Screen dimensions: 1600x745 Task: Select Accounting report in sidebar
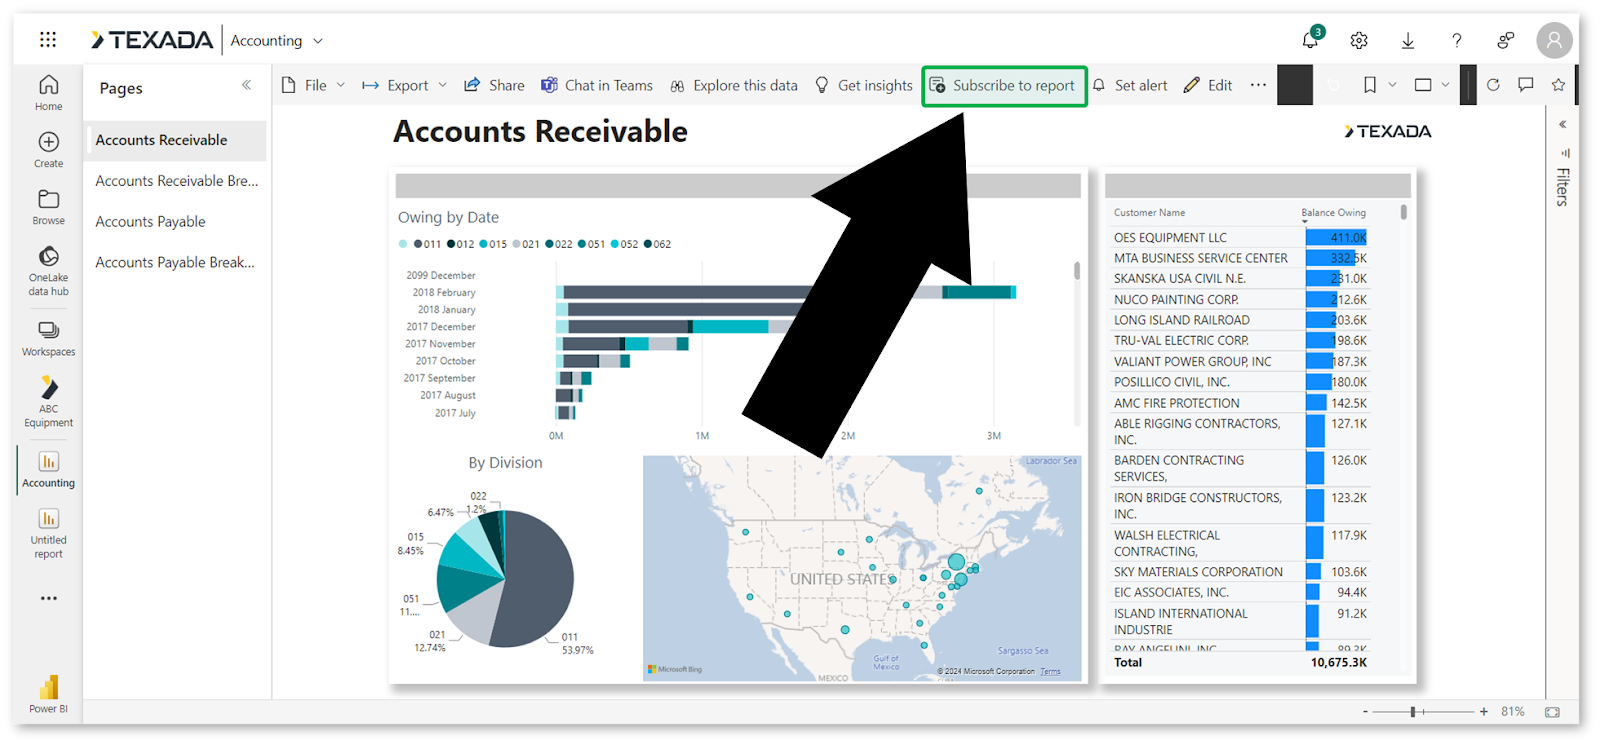(x=48, y=469)
